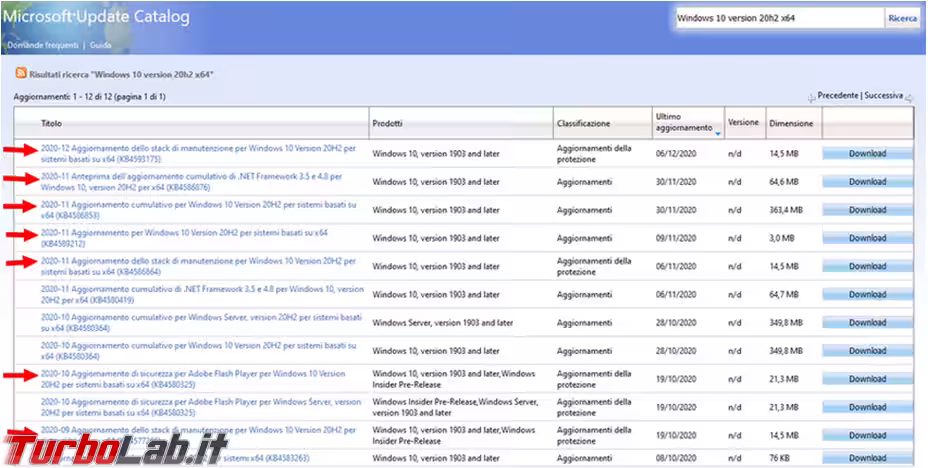
Task: Download the KB4593175 servicing stack update
Action: pos(867,153)
